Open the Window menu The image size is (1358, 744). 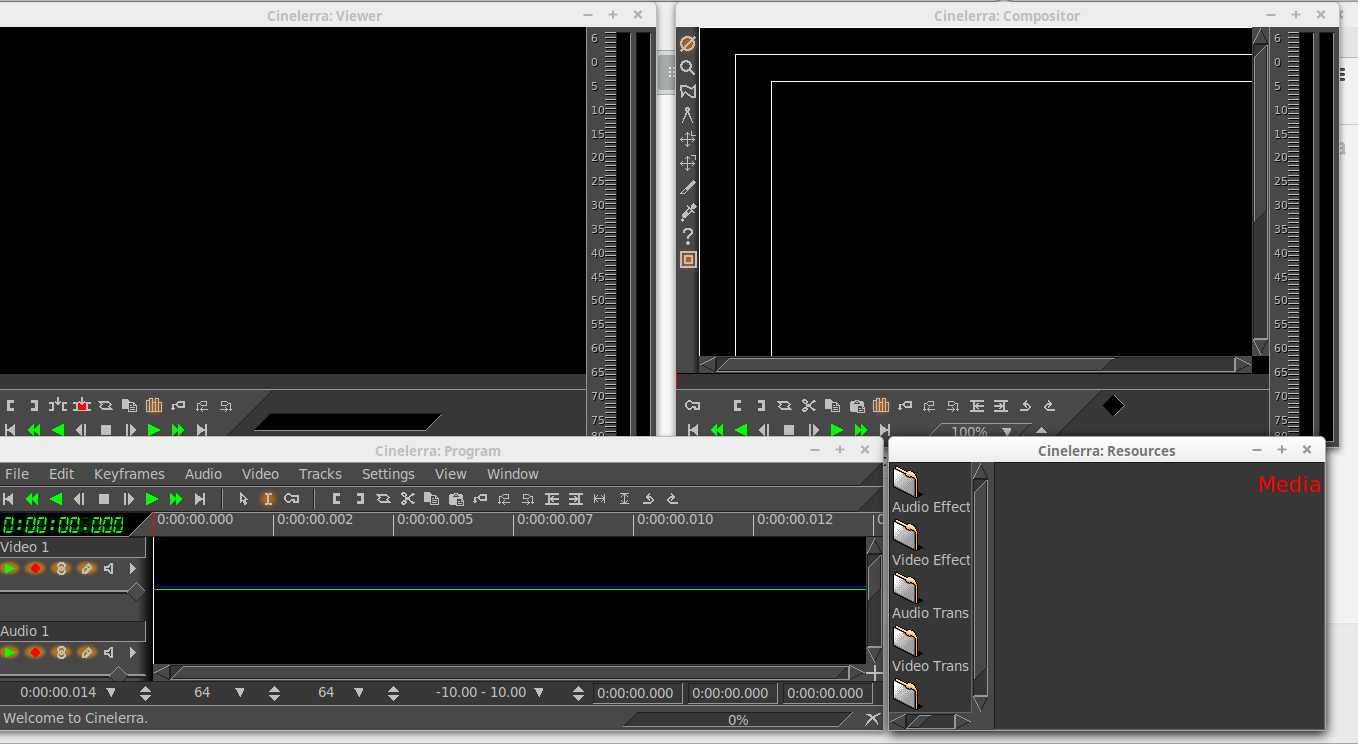point(513,474)
